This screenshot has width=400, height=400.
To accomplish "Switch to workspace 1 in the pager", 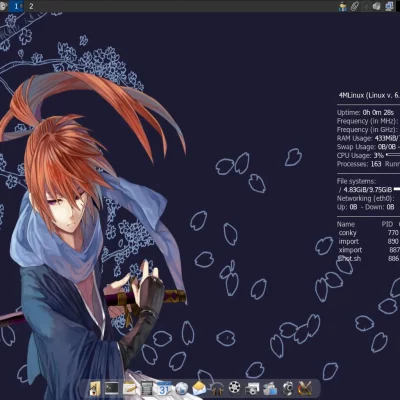I will point(16,6).
